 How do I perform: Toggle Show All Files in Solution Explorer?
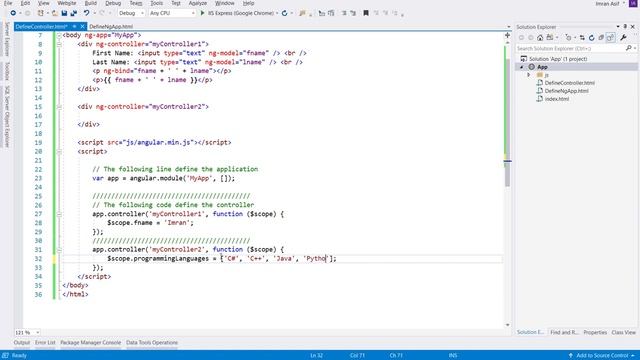click(x=611, y=38)
